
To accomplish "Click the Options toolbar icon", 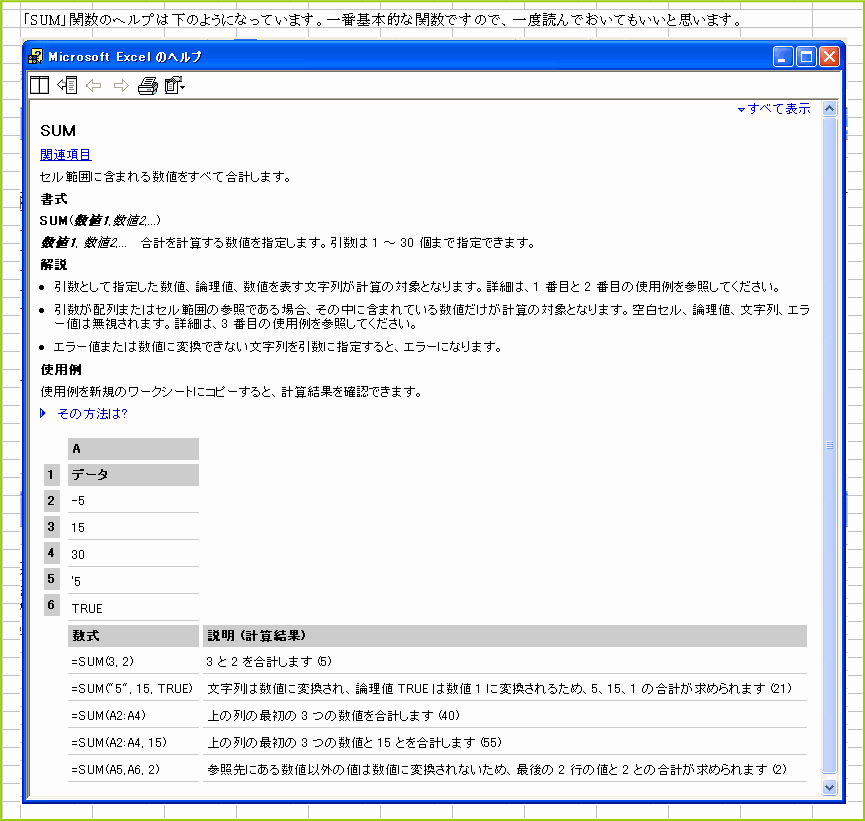I will click(x=171, y=86).
